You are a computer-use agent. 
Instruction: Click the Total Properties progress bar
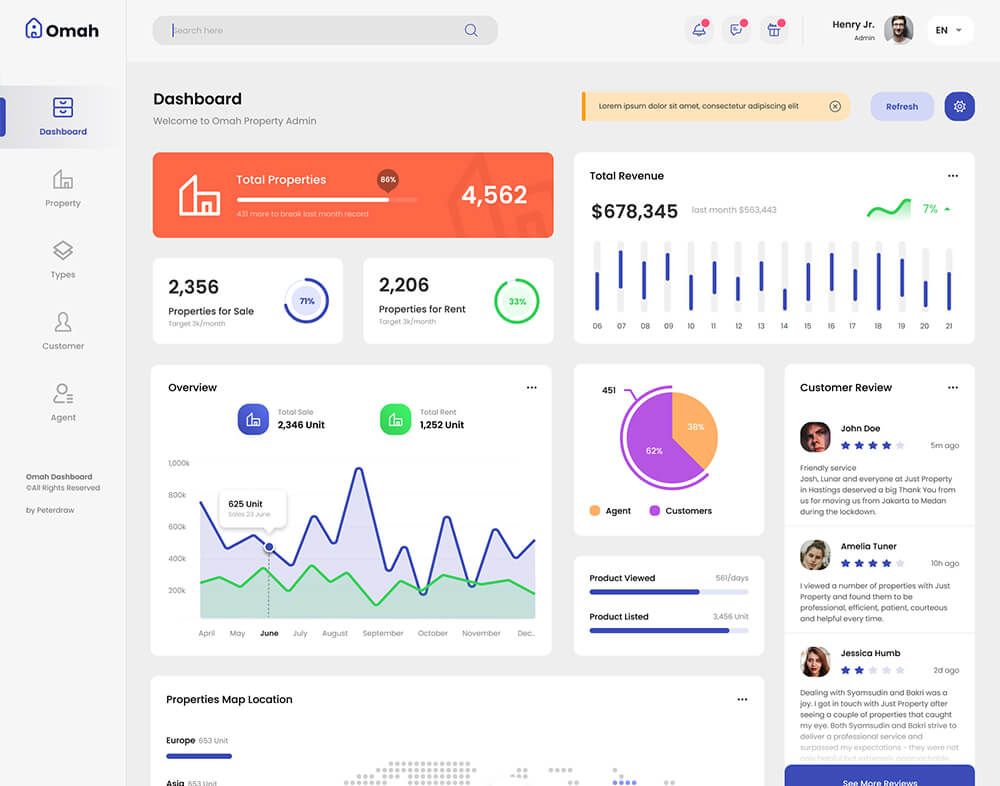tap(326, 200)
